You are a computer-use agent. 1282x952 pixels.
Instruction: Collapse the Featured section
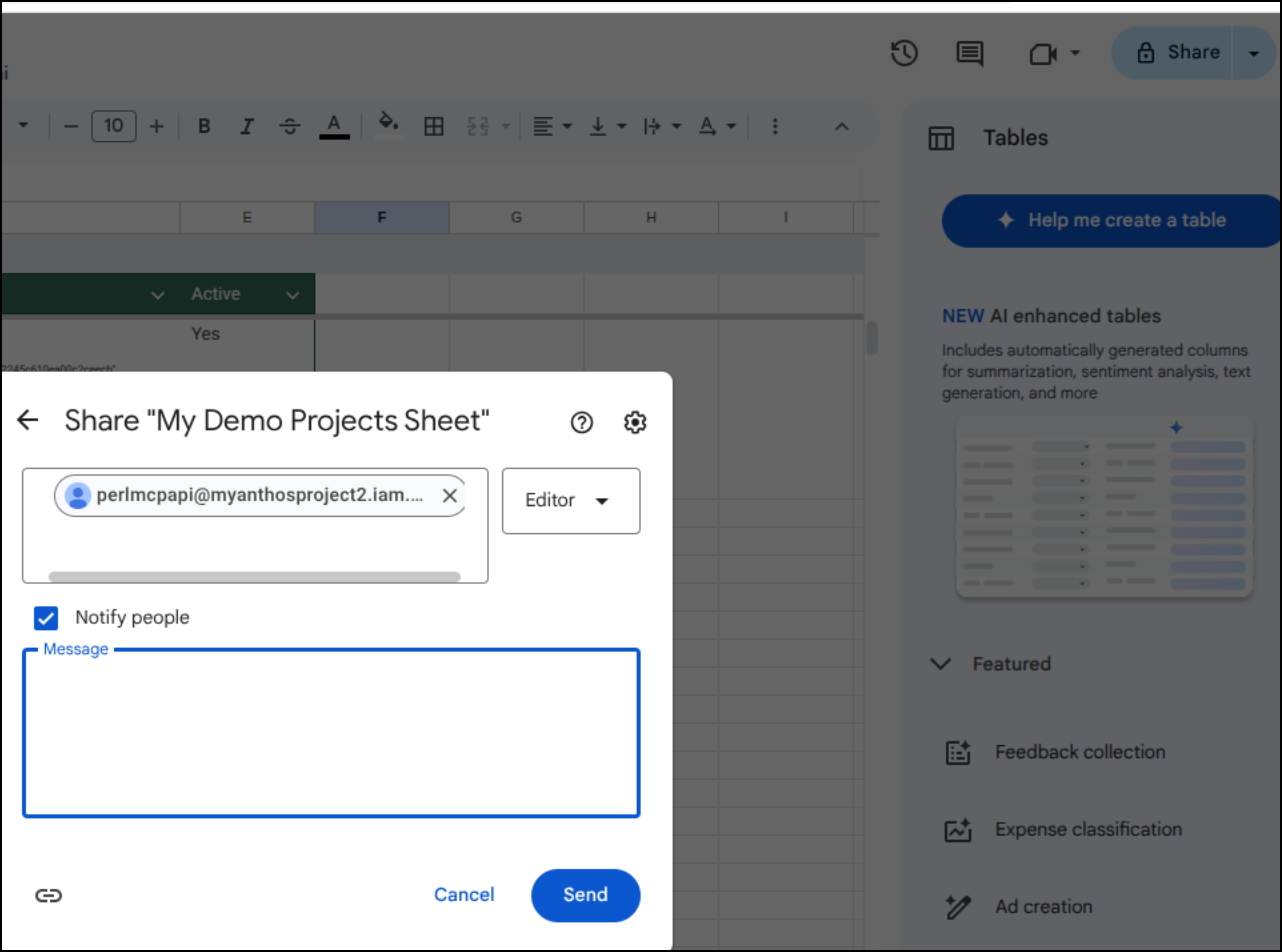click(x=940, y=664)
